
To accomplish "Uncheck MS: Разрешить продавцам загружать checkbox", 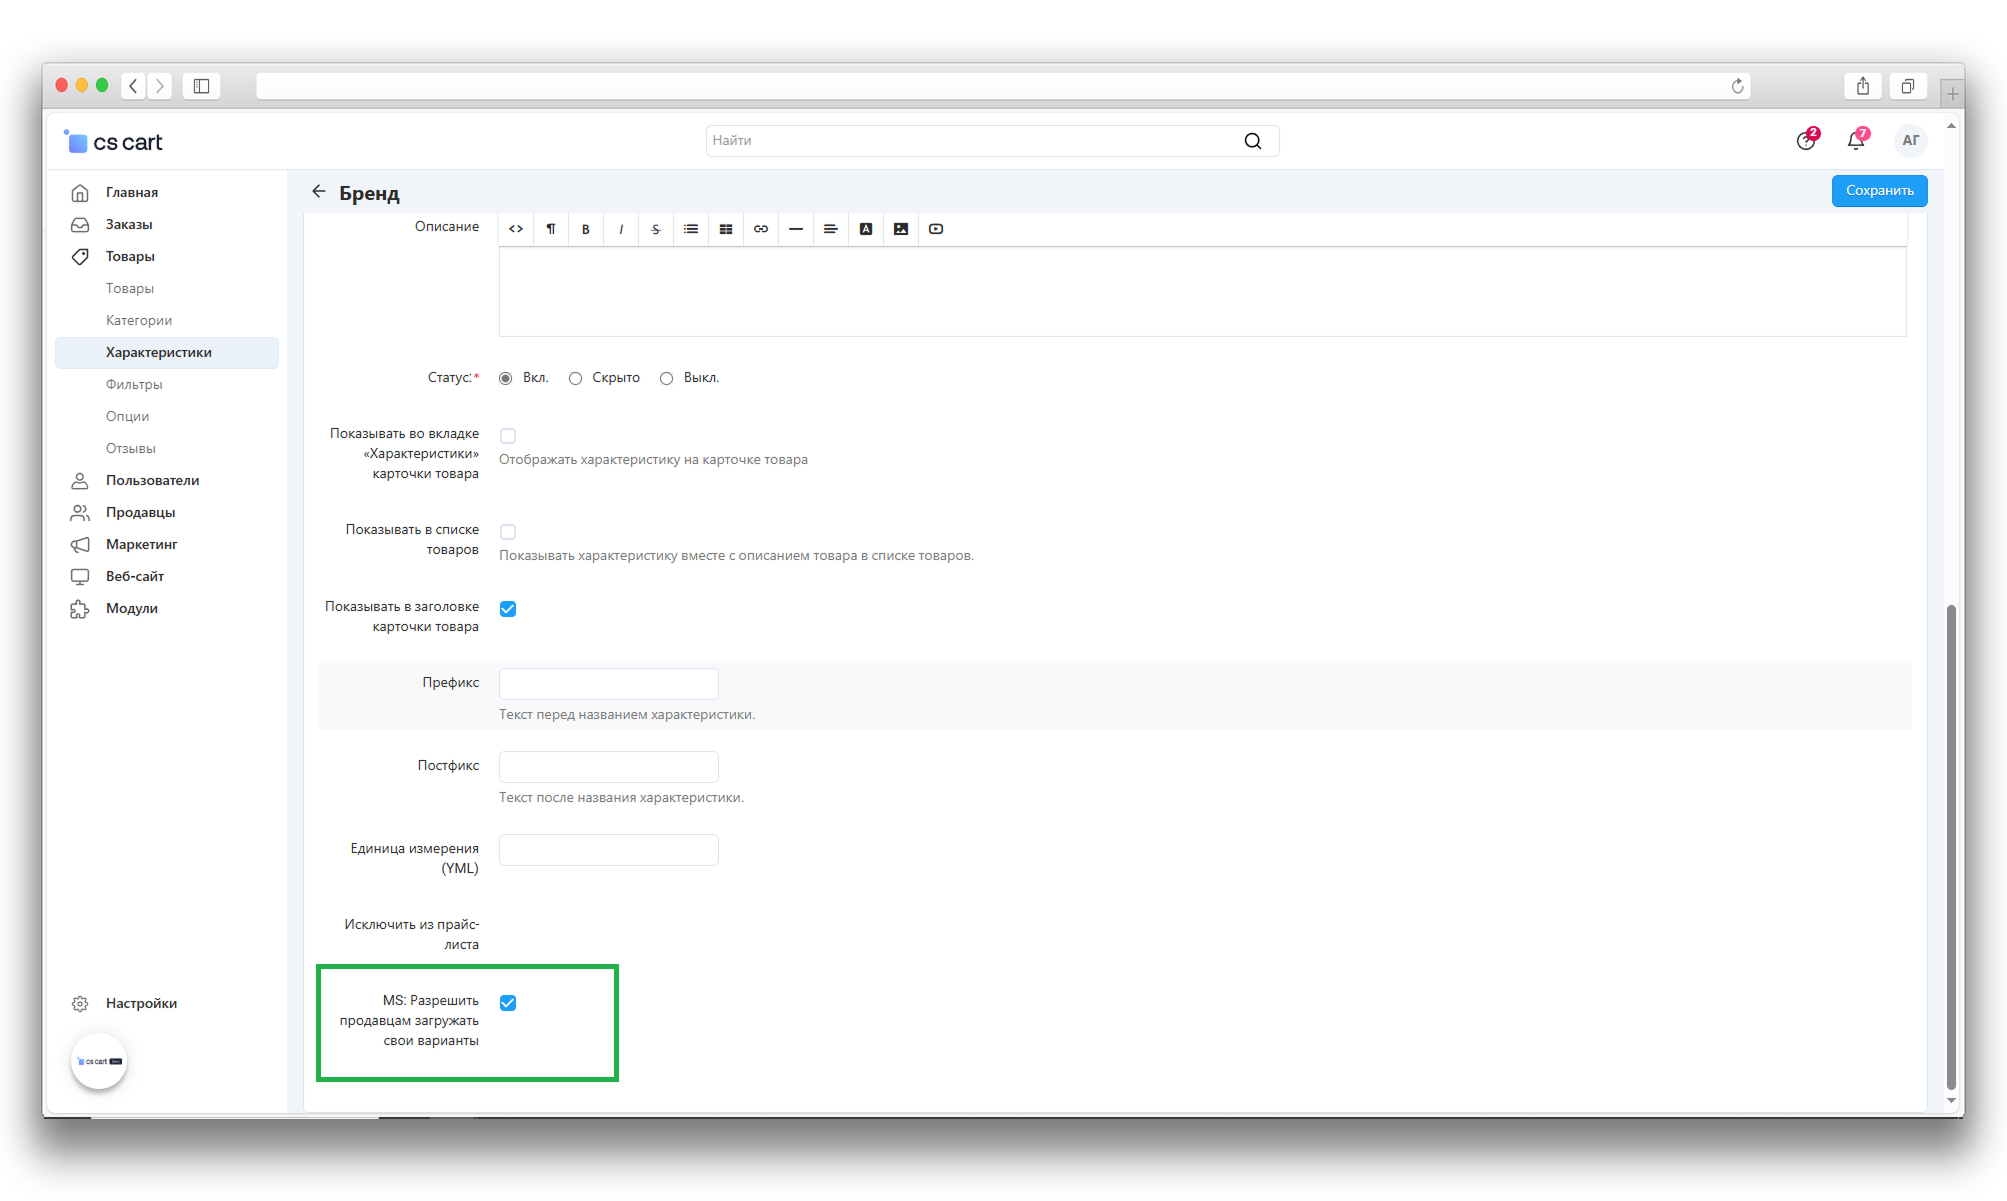I will [x=508, y=1003].
